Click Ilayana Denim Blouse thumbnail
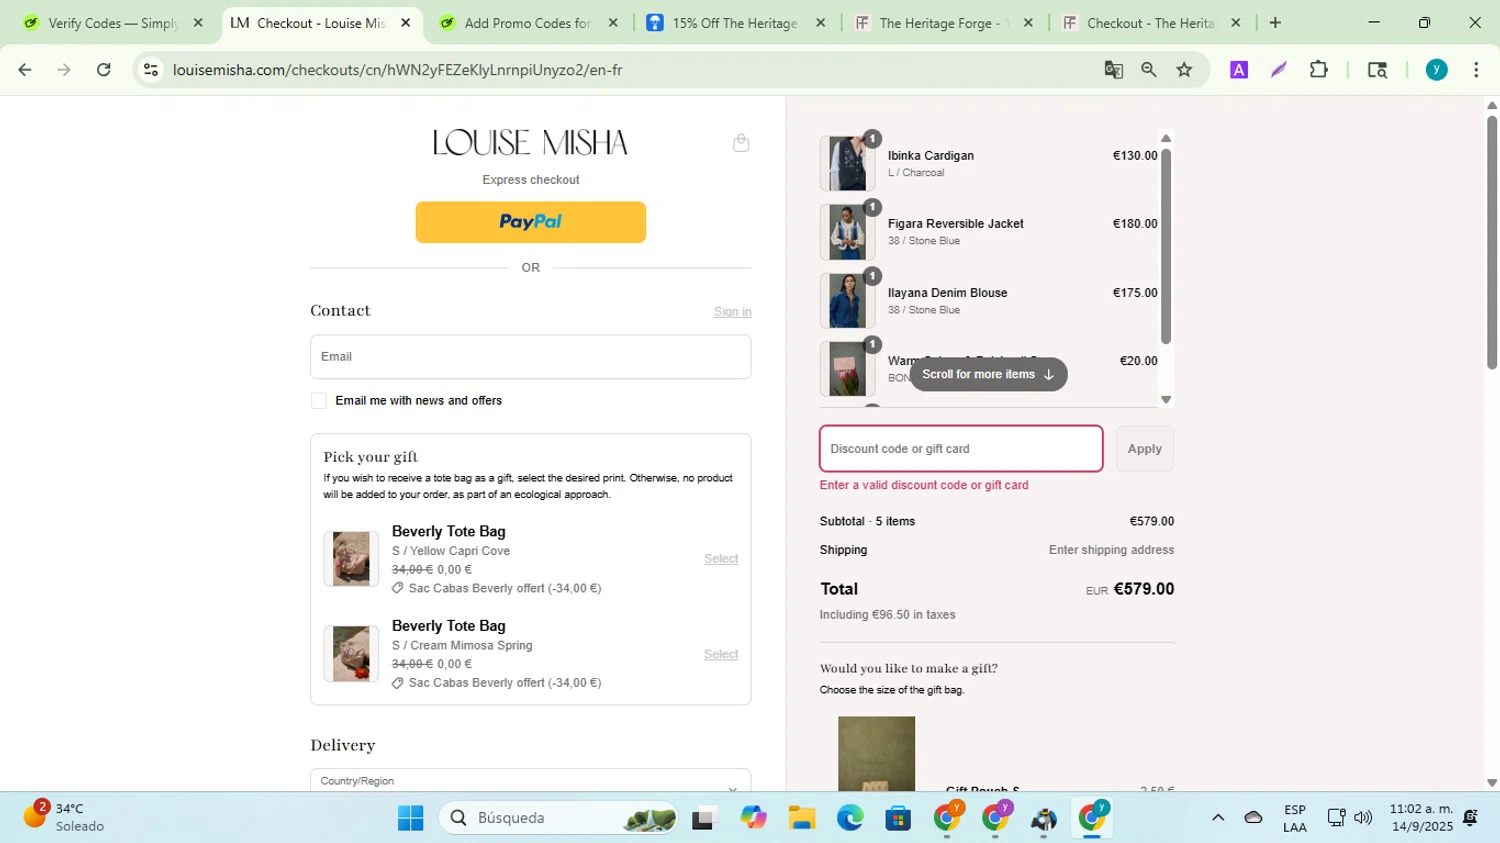Screen dimensions: 1500x843 [x=847, y=301]
